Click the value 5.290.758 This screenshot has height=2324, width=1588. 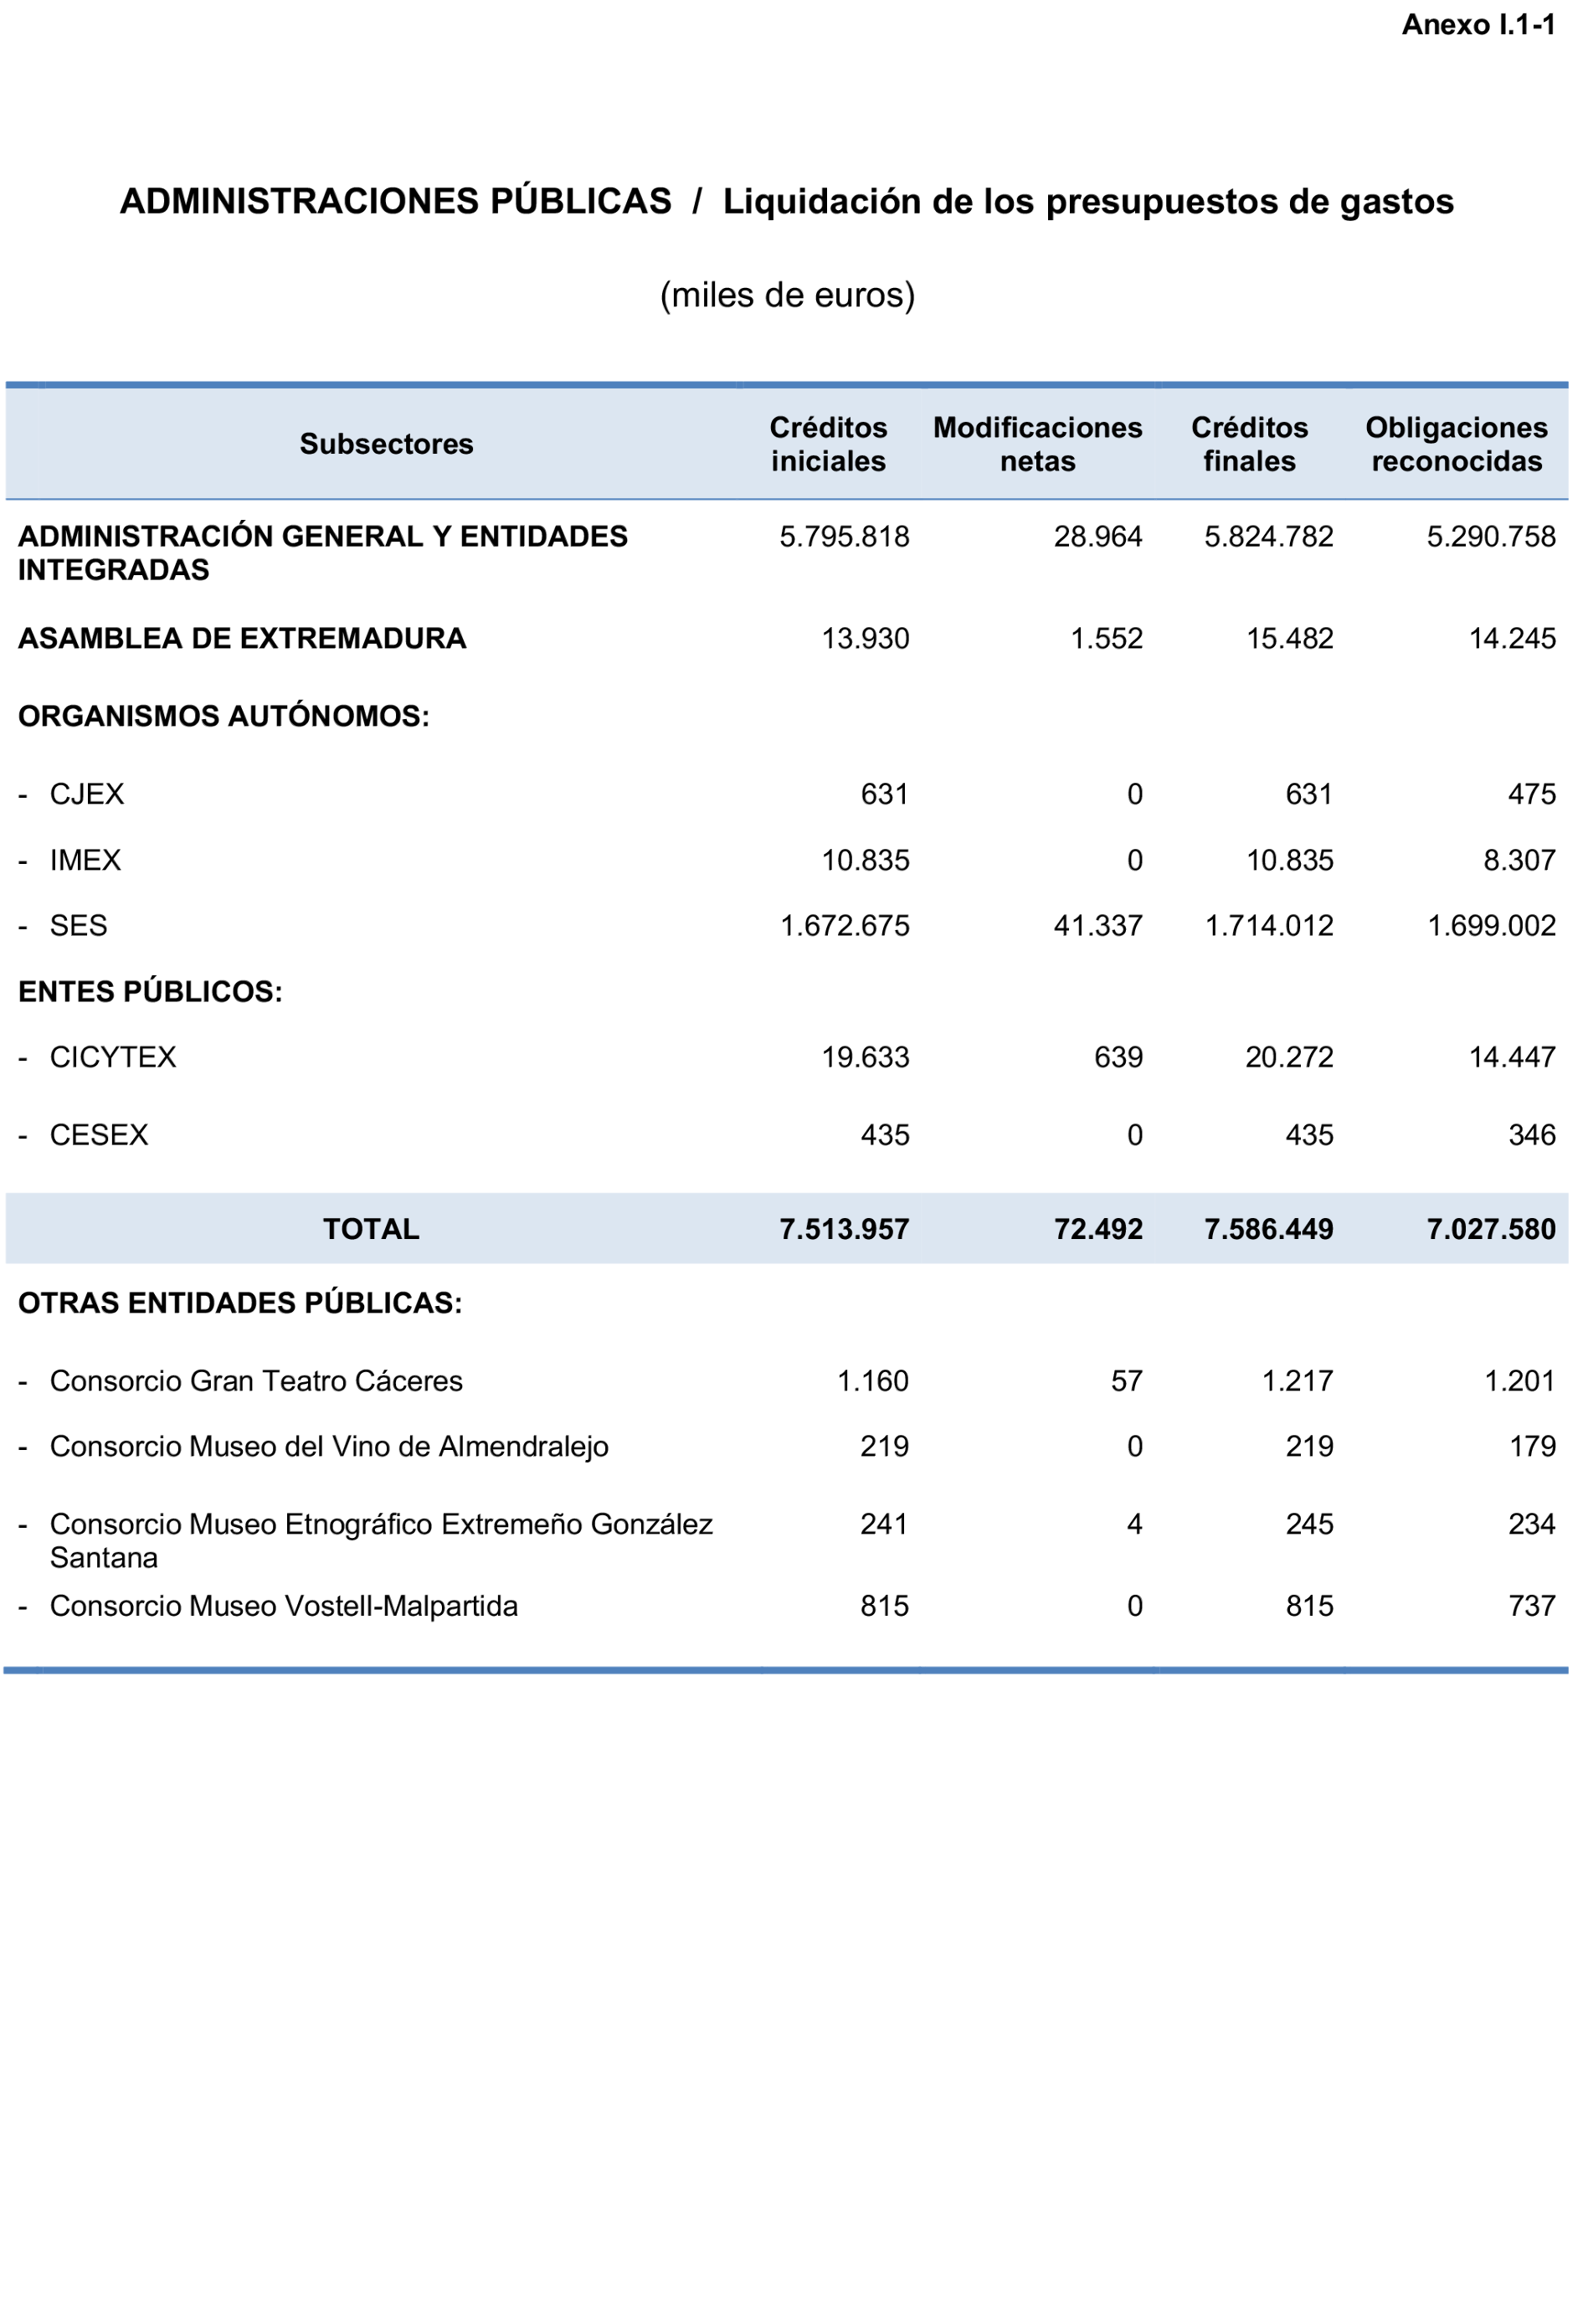[x=1490, y=537]
